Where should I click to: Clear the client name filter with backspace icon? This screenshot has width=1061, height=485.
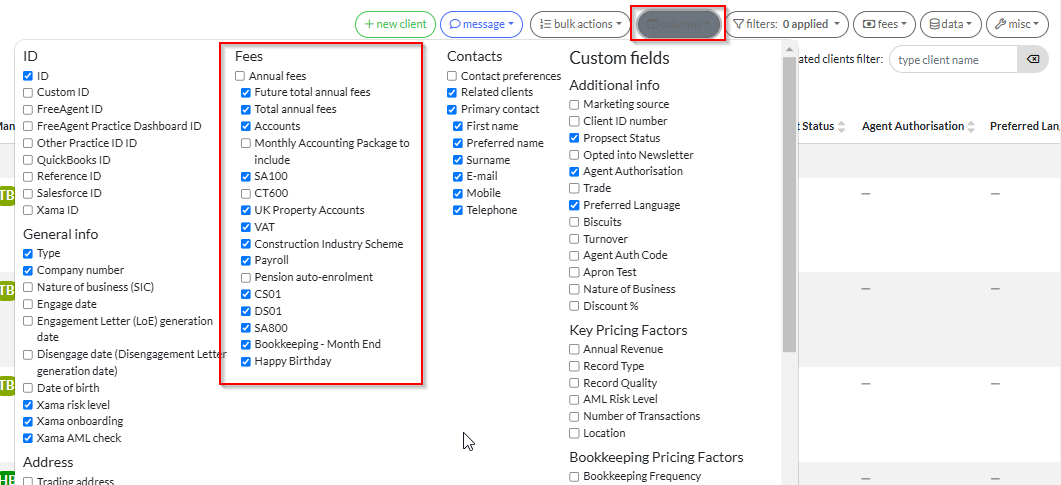click(1033, 61)
